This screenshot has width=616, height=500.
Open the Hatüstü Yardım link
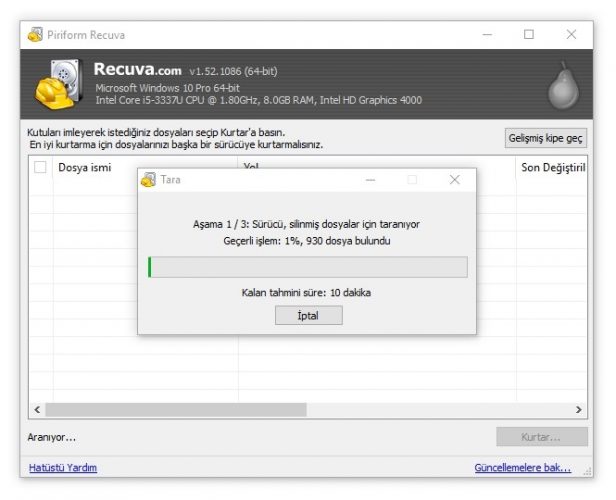(x=63, y=467)
